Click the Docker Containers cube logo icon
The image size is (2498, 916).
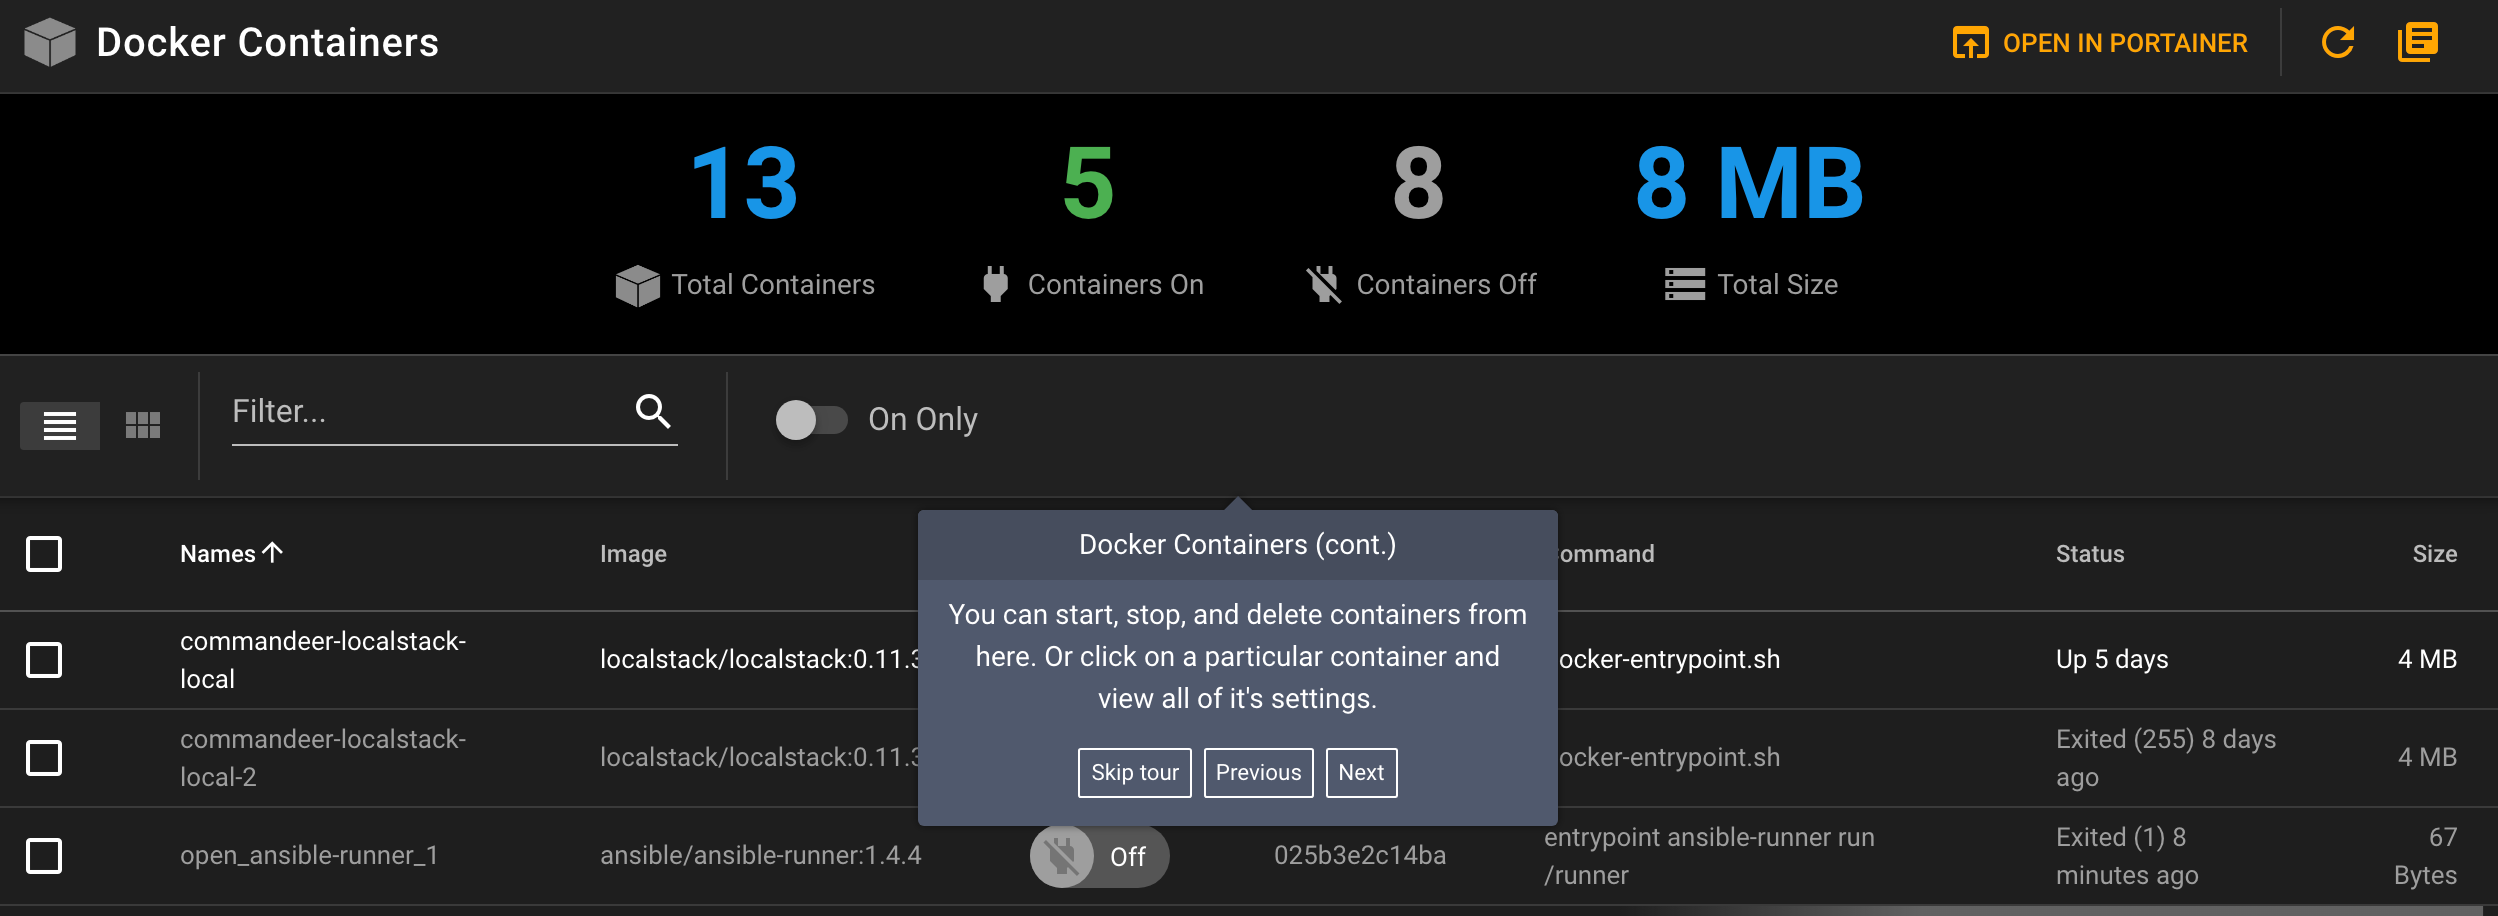tap(50, 43)
